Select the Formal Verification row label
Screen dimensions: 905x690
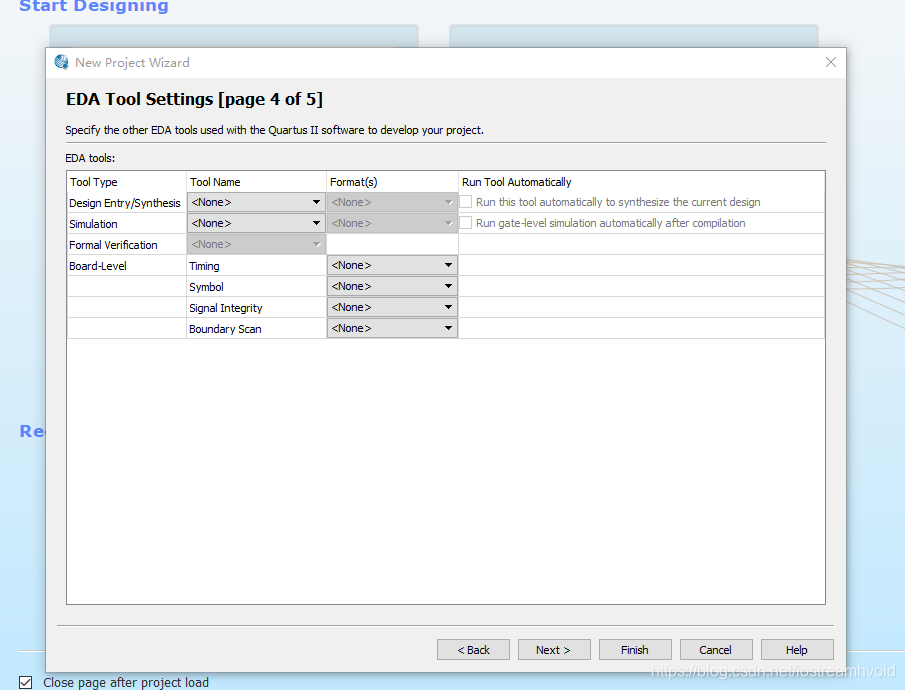(x=113, y=245)
